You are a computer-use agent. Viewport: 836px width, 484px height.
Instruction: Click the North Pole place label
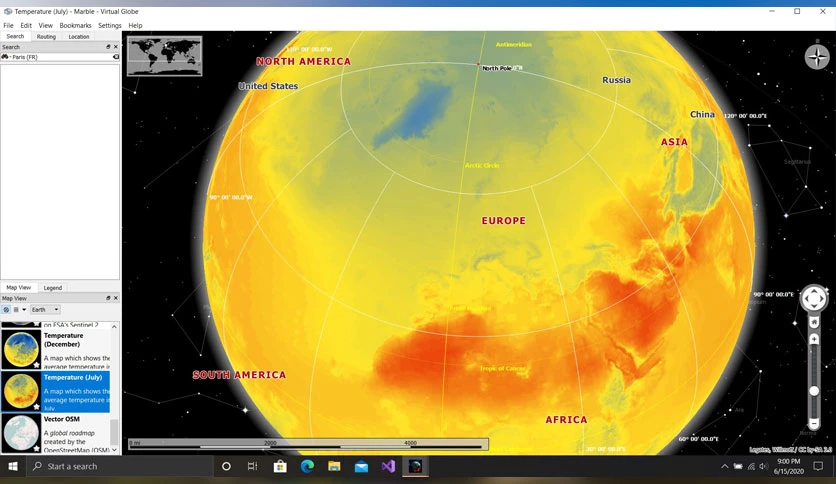(497, 68)
